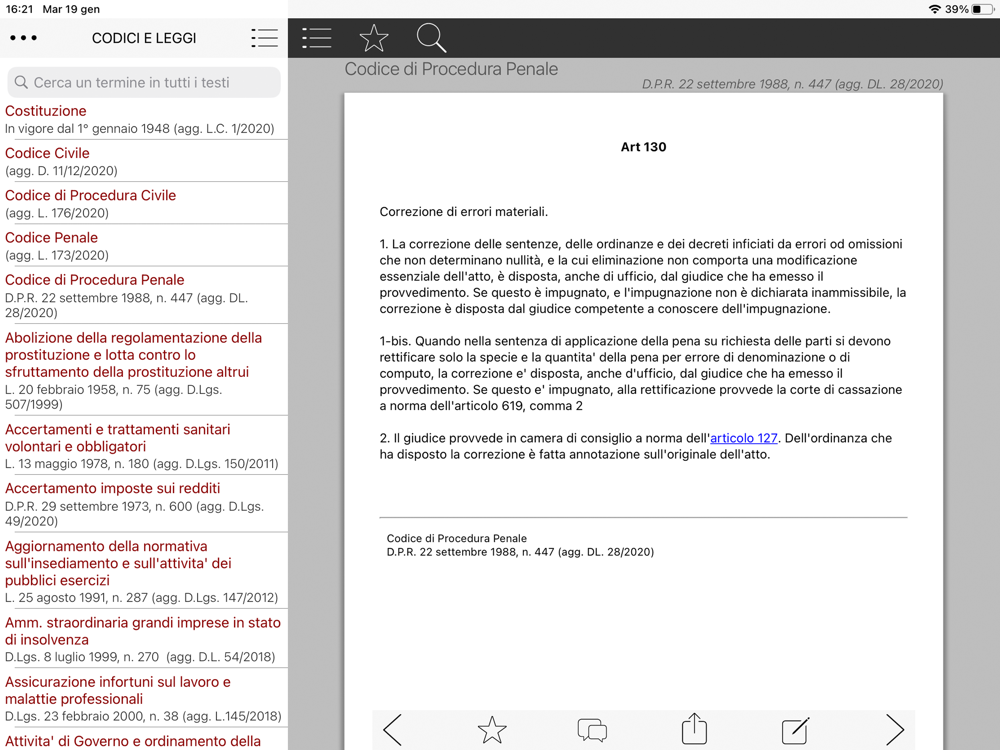Add a note with the edit icon
This screenshot has width=1000, height=750.
[795, 730]
